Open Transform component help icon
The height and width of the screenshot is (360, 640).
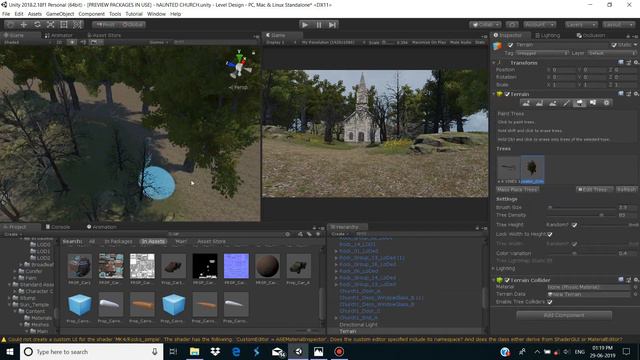click(621, 62)
